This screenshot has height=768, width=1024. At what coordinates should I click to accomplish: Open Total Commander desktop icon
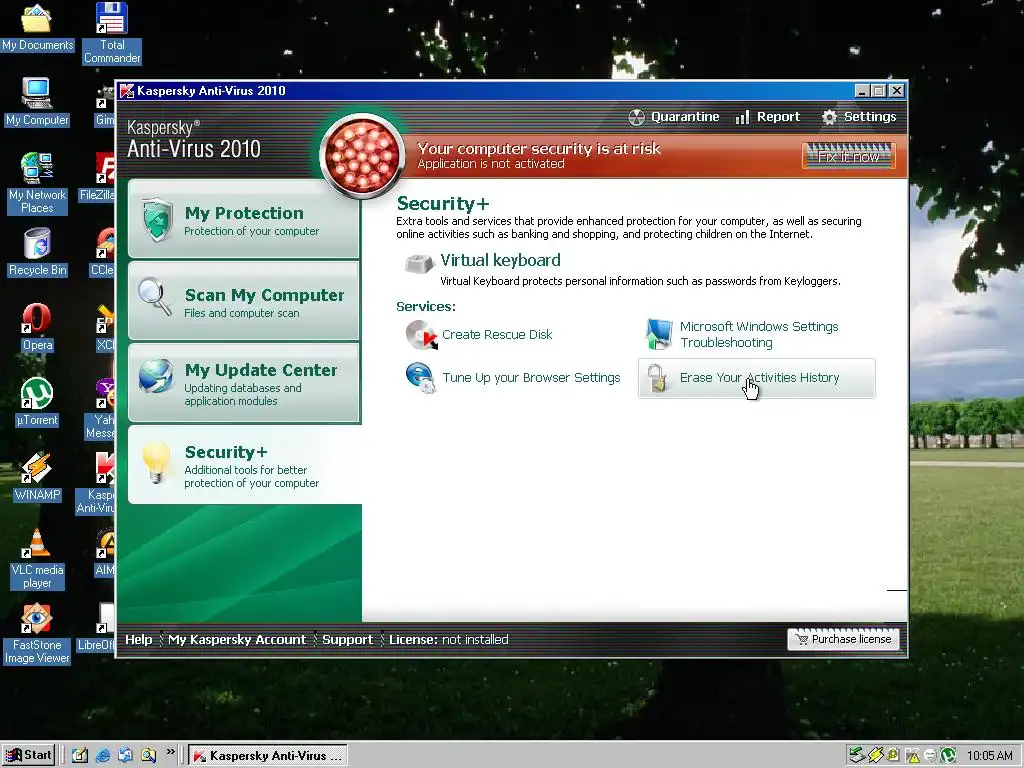pos(112,33)
